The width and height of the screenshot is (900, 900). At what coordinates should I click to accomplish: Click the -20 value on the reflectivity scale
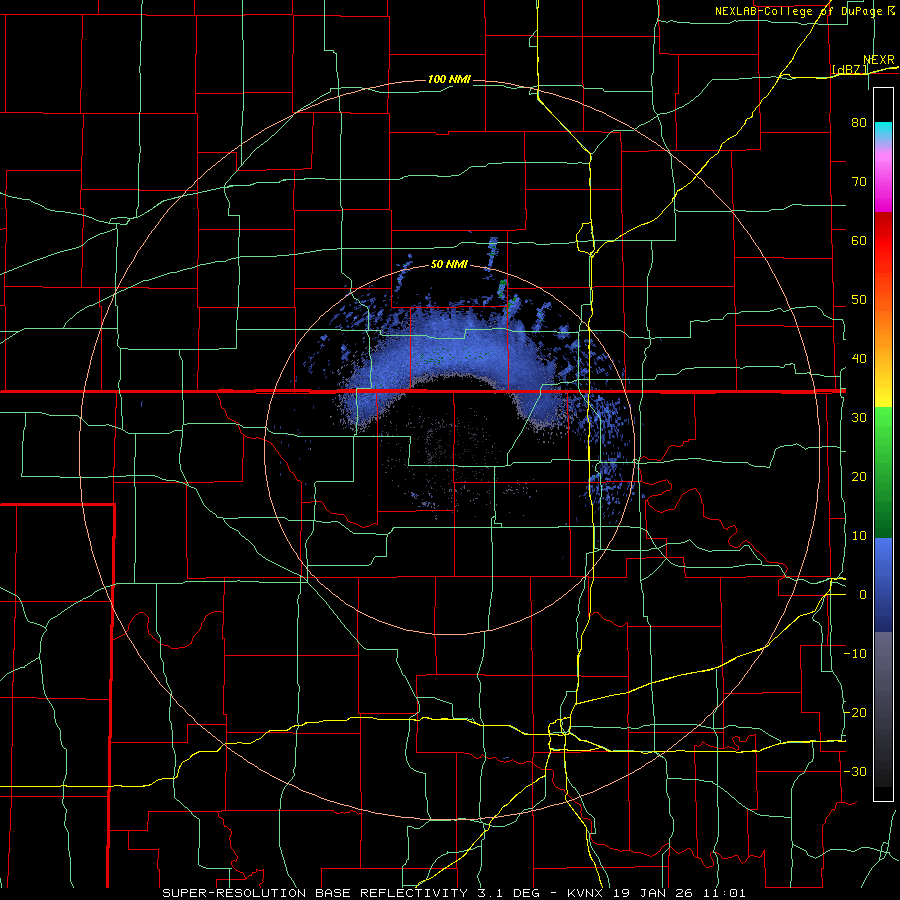(855, 713)
